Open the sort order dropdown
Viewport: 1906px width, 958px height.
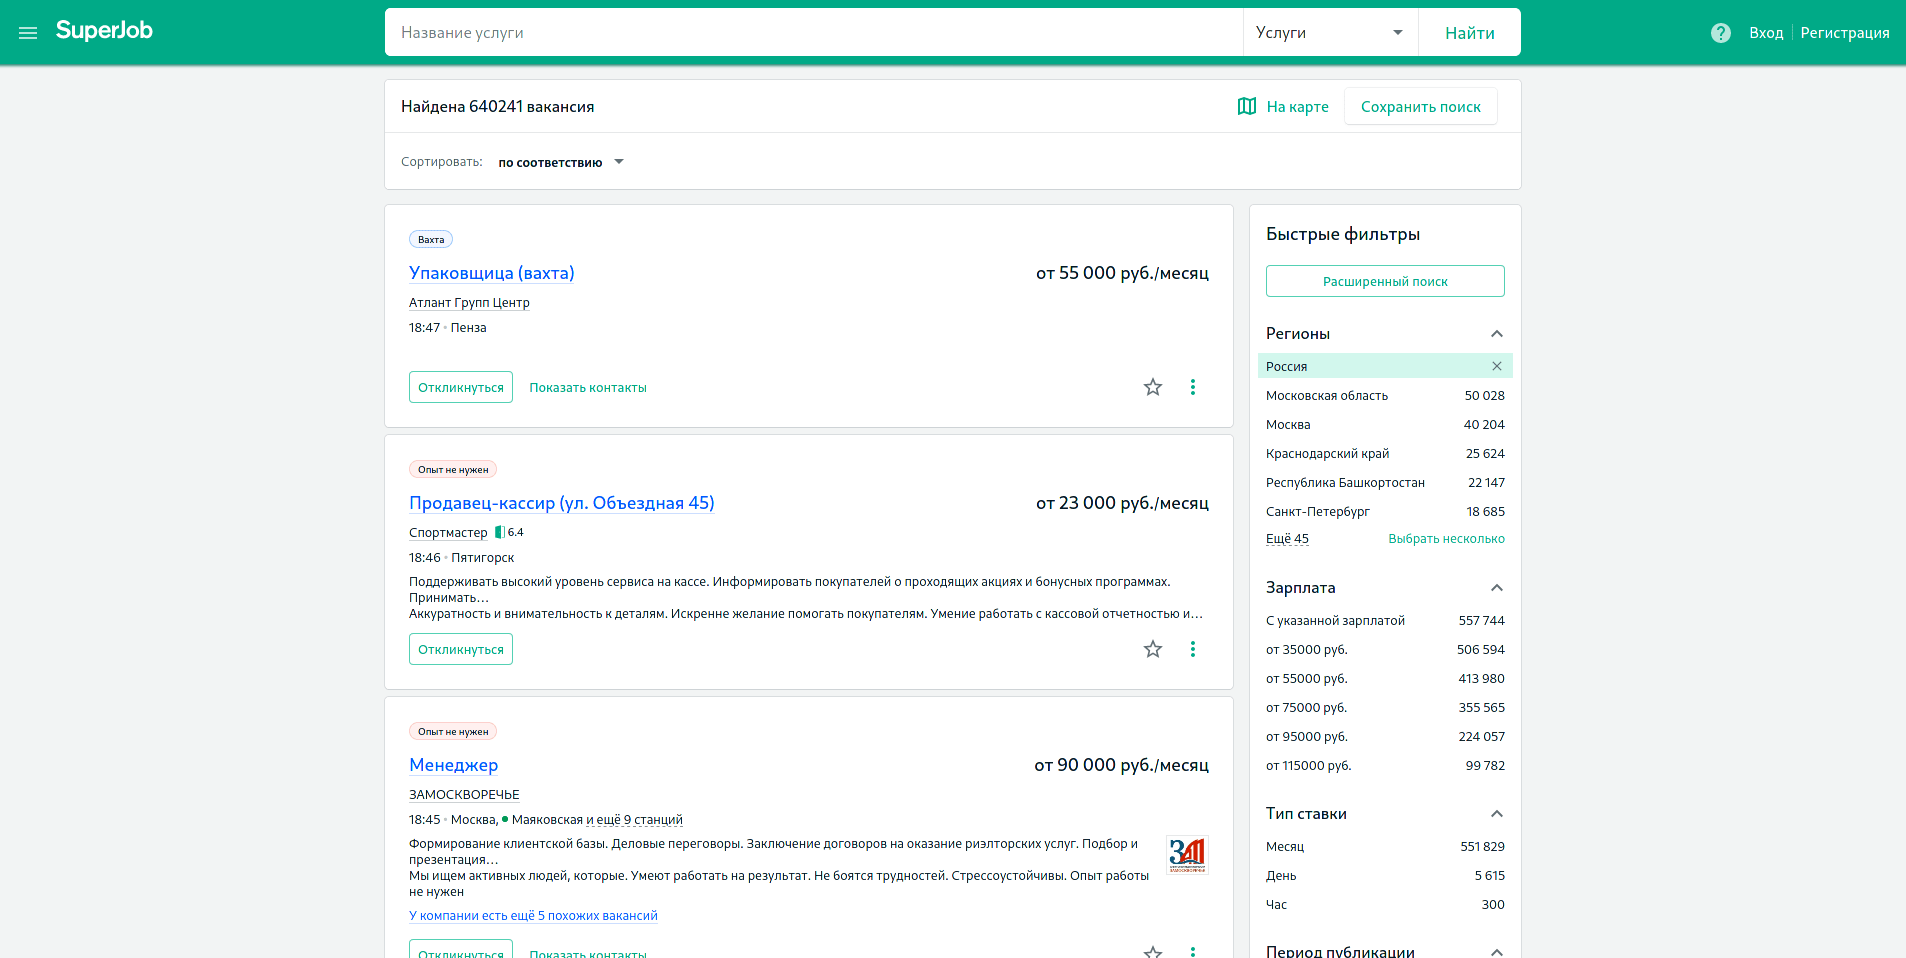click(x=560, y=162)
